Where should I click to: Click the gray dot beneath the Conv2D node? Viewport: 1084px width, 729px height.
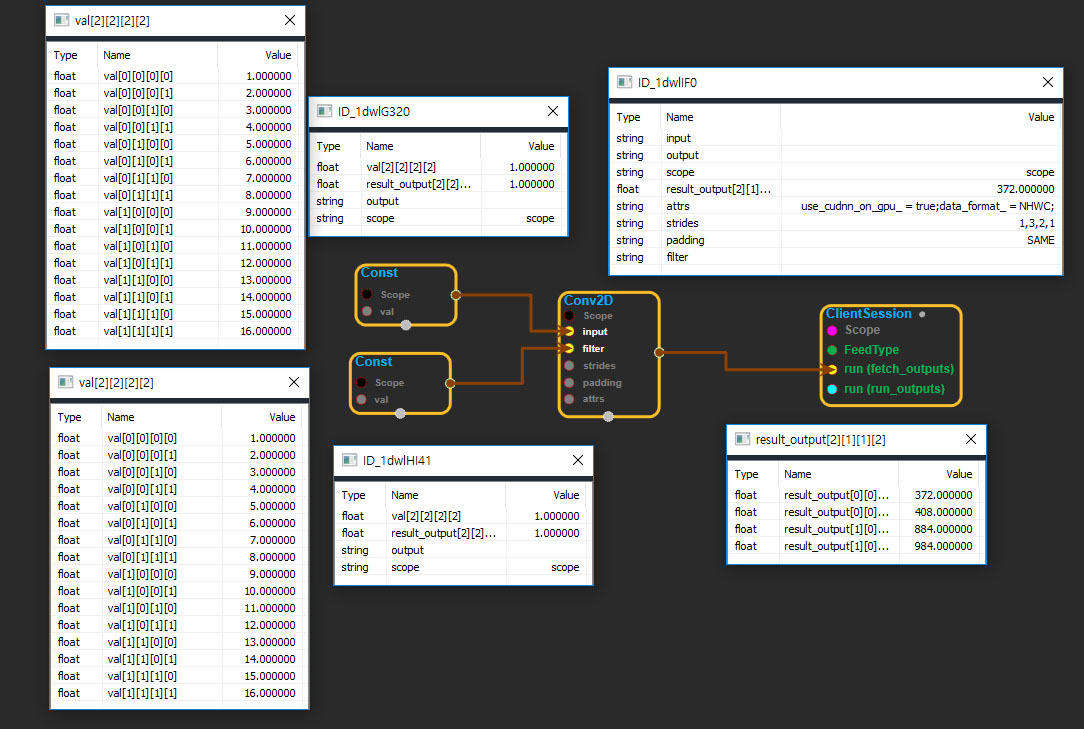tap(608, 417)
